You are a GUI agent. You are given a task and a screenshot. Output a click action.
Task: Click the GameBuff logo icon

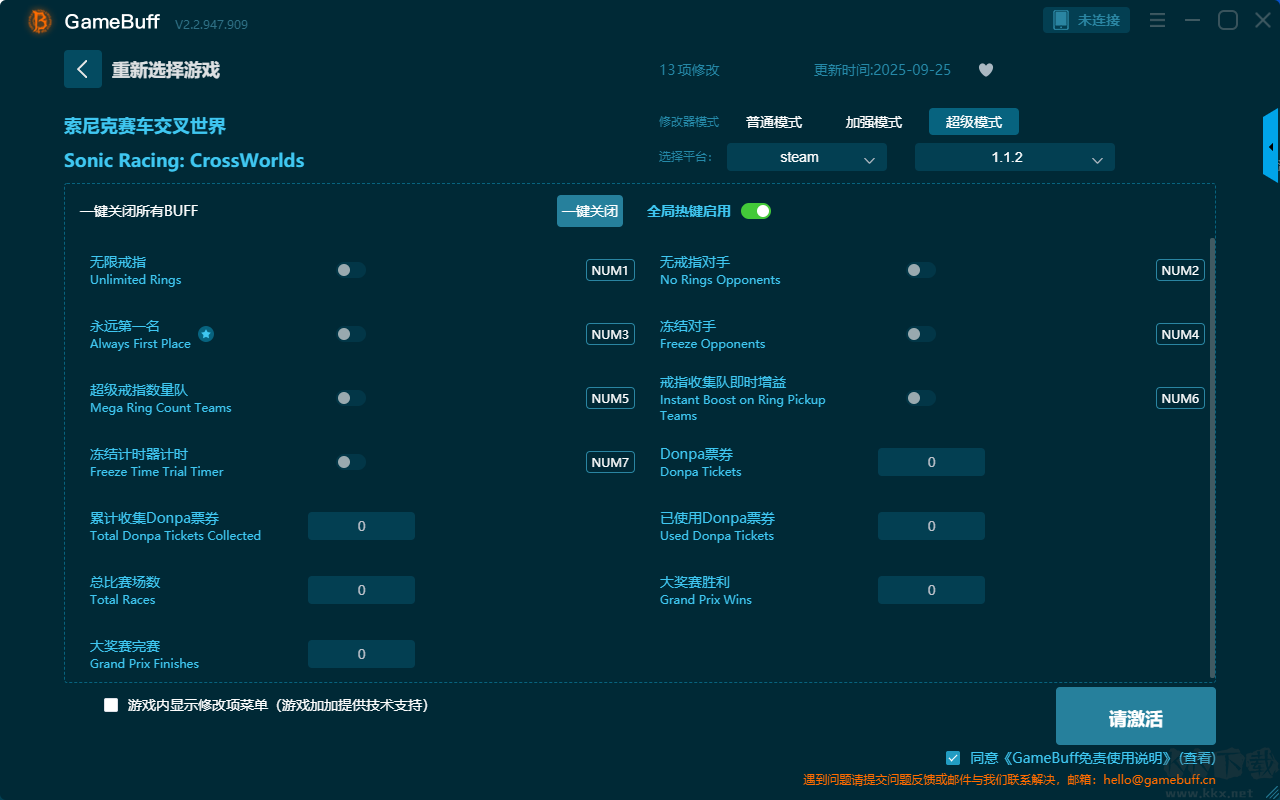[x=40, y=21]
